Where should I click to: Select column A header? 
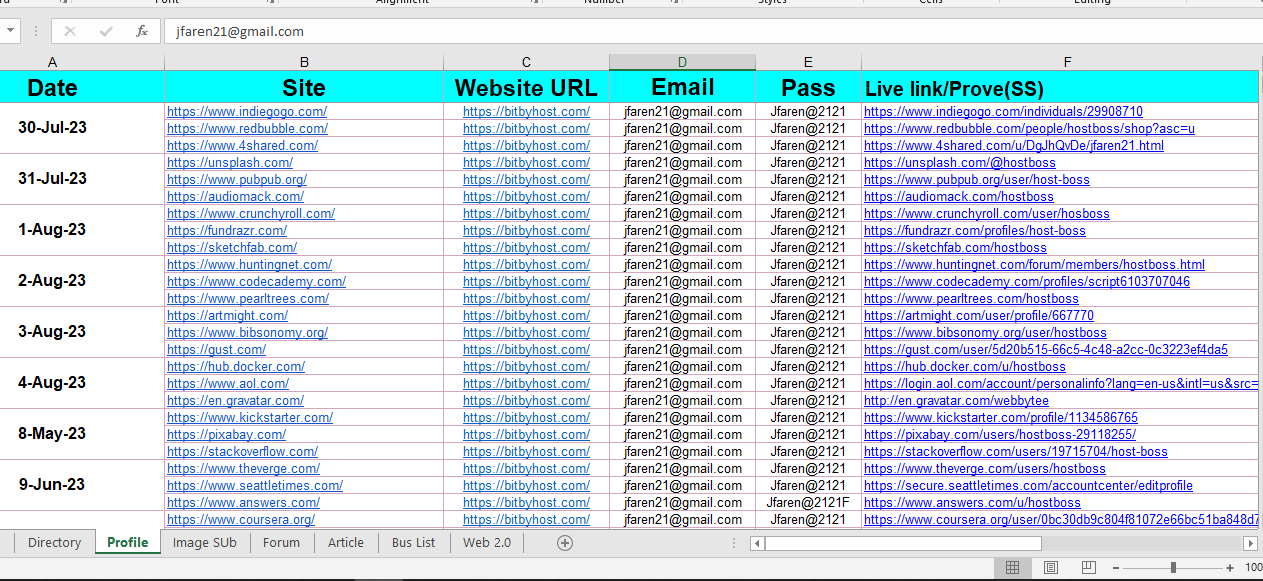pos(52,62)
